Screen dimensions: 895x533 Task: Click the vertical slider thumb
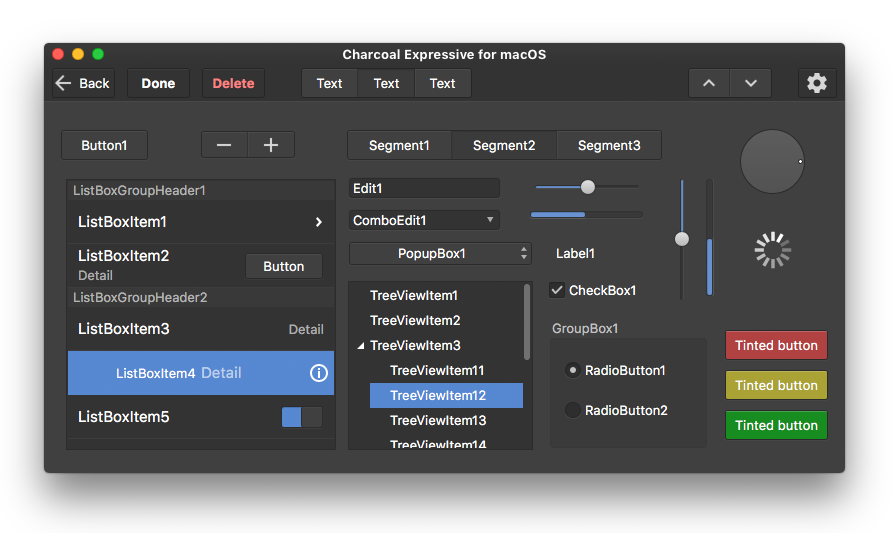(682, 239)
